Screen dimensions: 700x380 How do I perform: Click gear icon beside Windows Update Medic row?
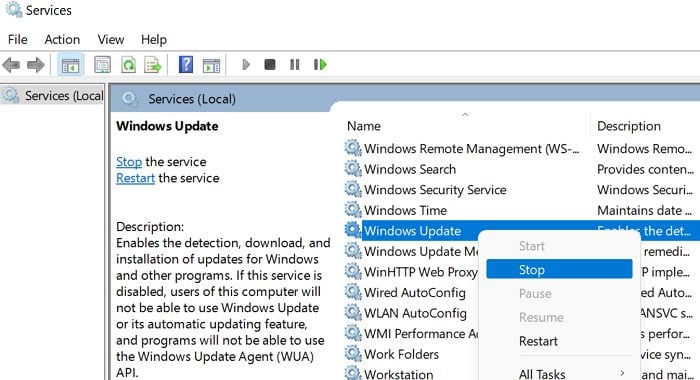tap(353, 251)
